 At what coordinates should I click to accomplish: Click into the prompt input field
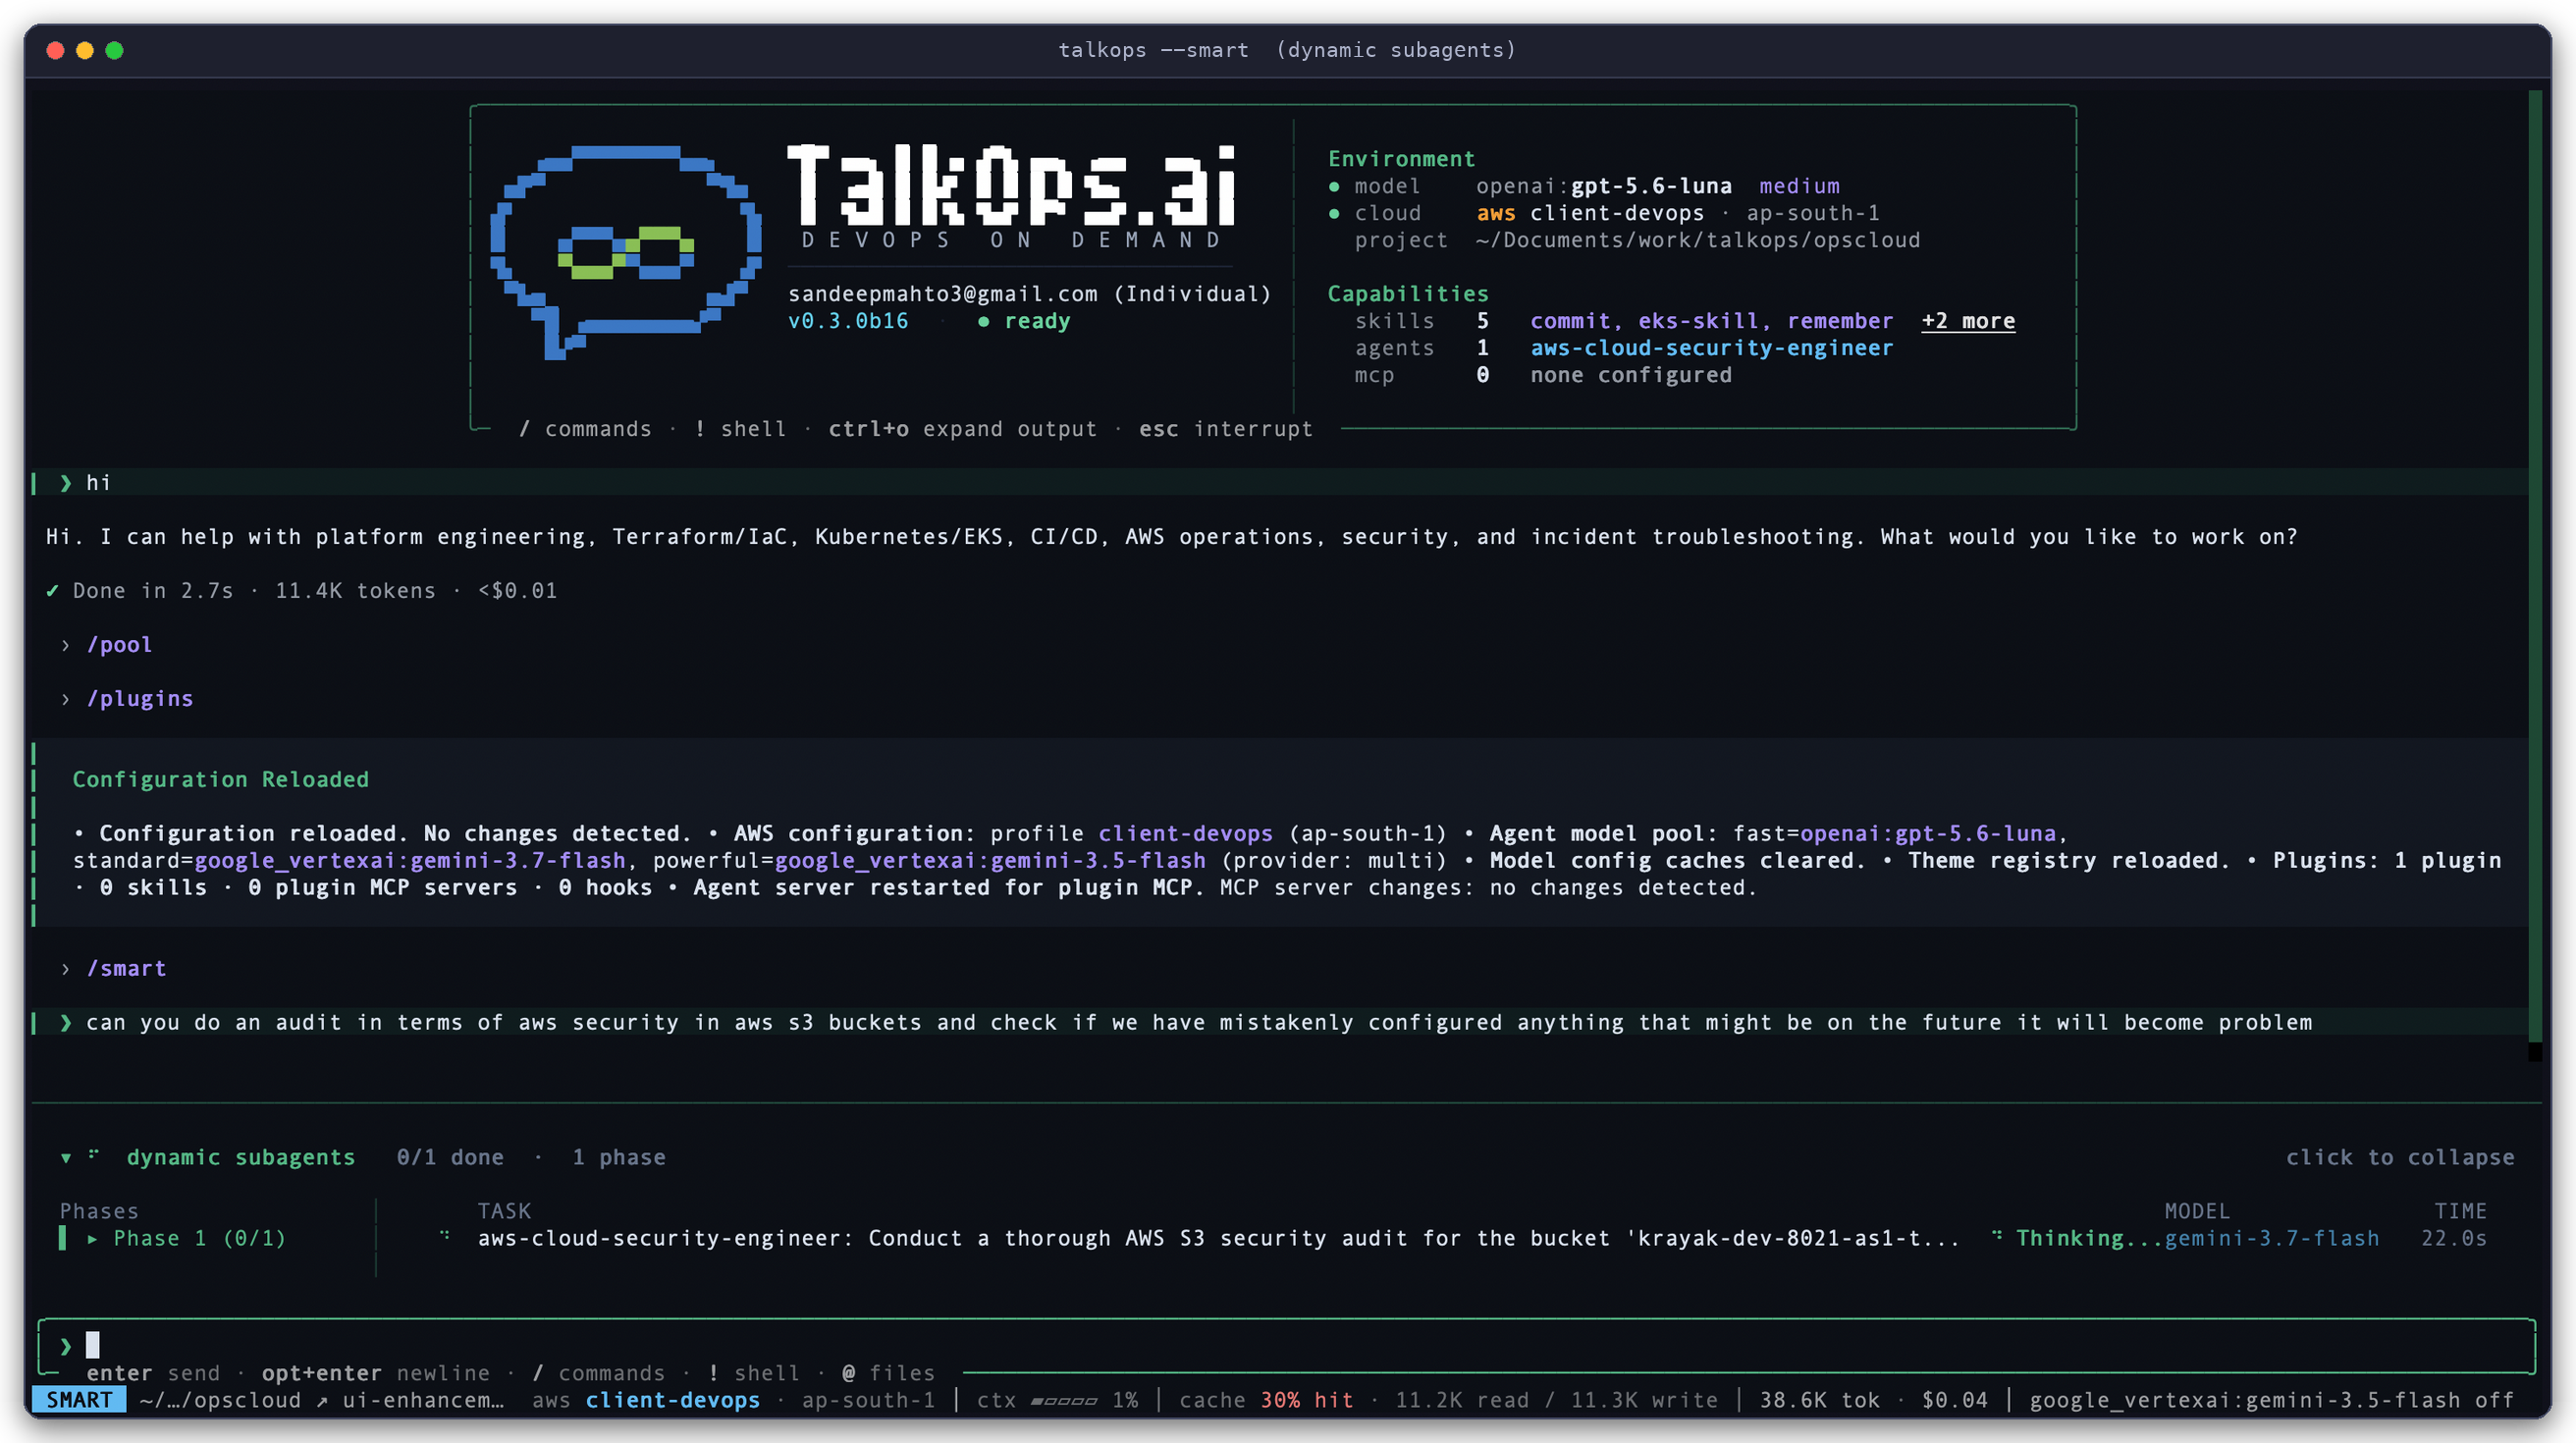[1286, 1345]
